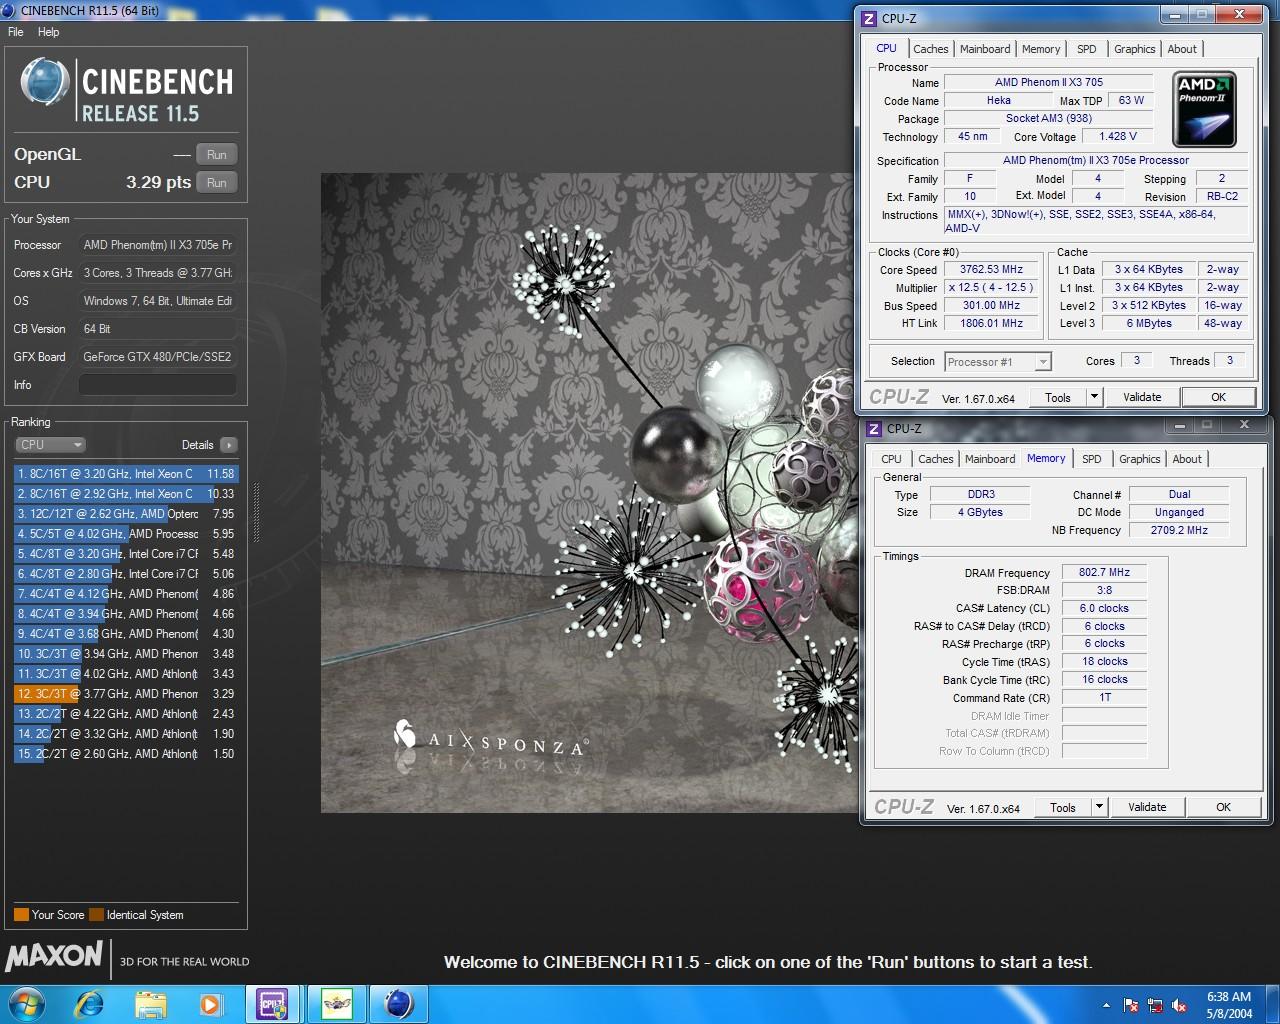
Task: Open SPD tab in bottom CPU-Z window
Action: pyautogui.click(x=1091, y=459)
